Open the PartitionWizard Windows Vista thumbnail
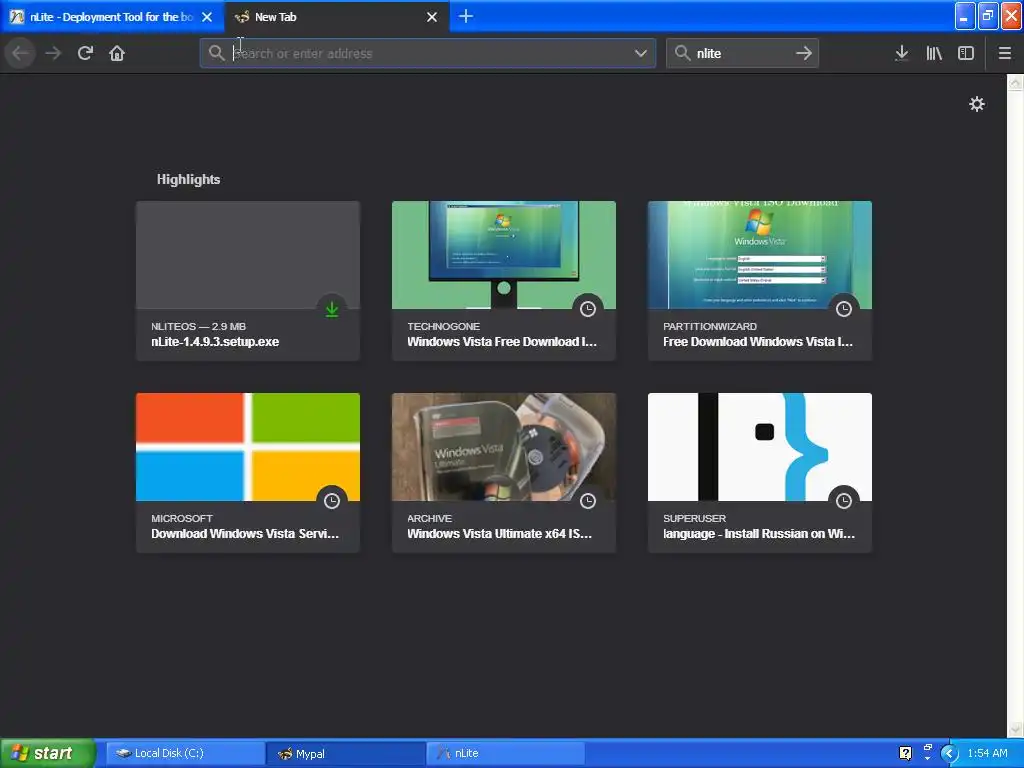Image resolution: width=1024 pixels, height=768 pixels. coord(760,255)
